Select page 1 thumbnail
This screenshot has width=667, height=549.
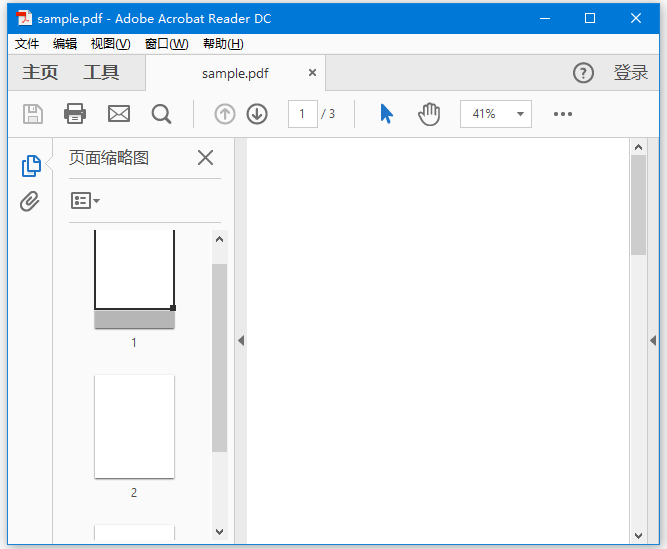[134, 279]
